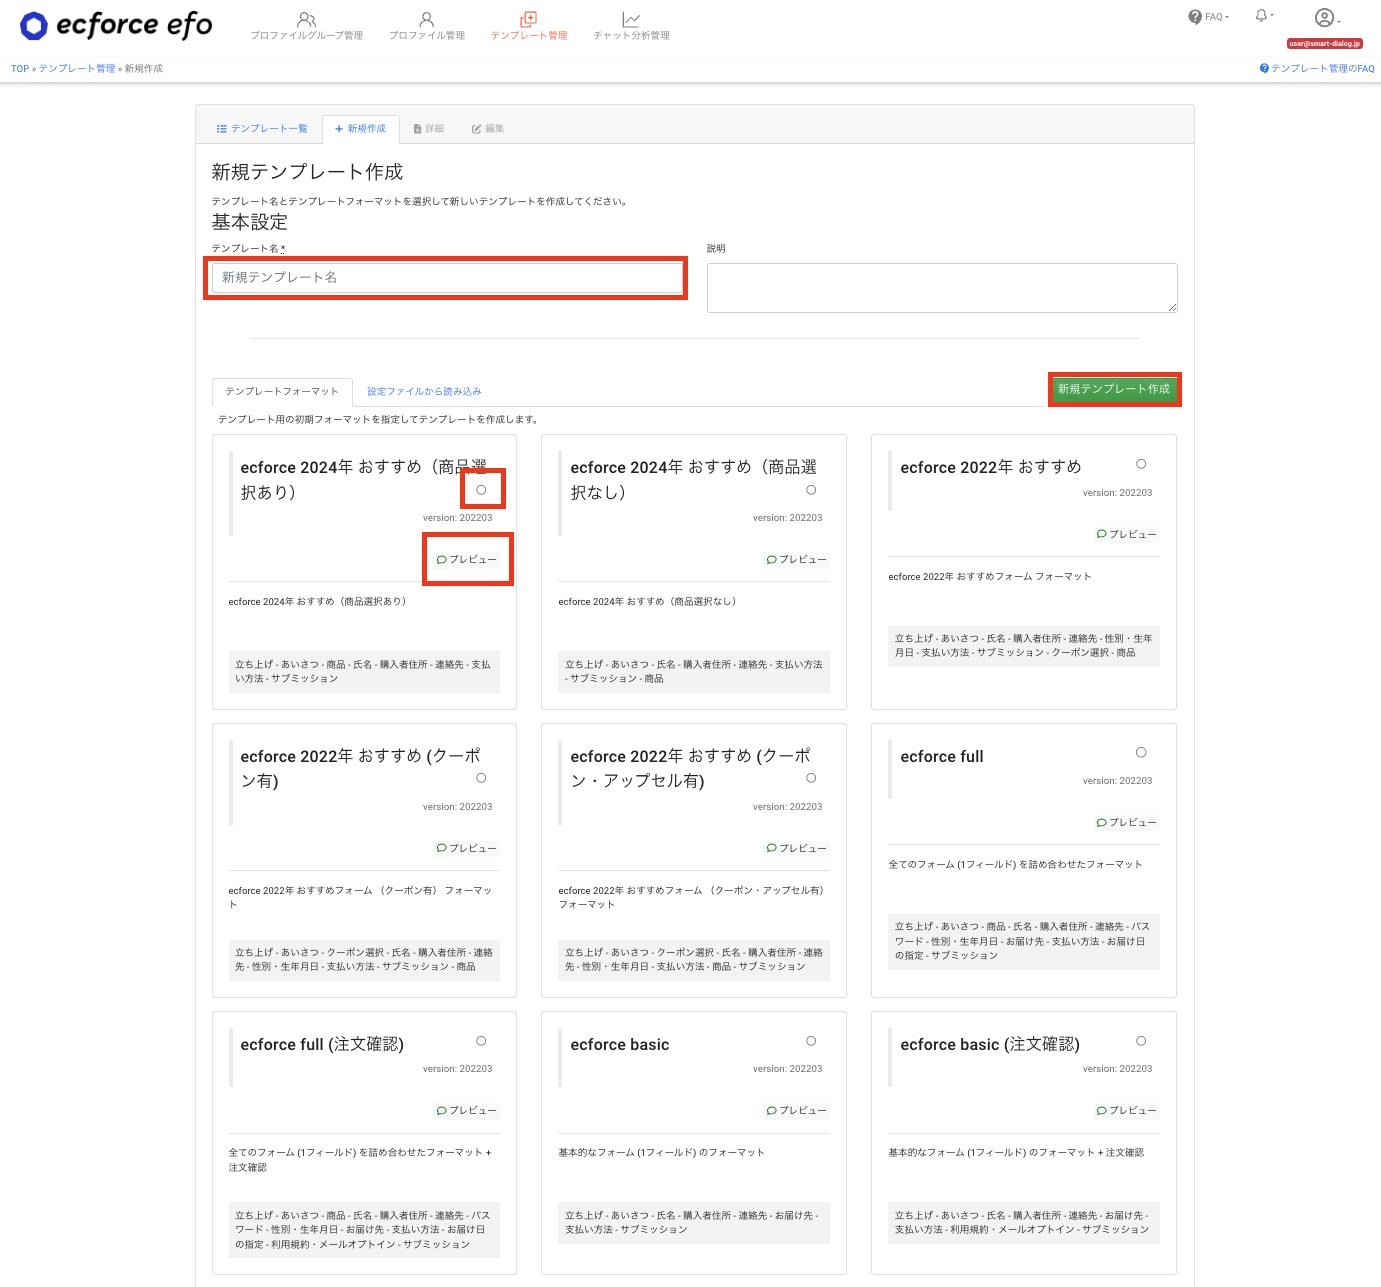Open the チャット分析管理 analytics icon
1381x1287 pixels.
pyautogui.click(x=629, y=18)
